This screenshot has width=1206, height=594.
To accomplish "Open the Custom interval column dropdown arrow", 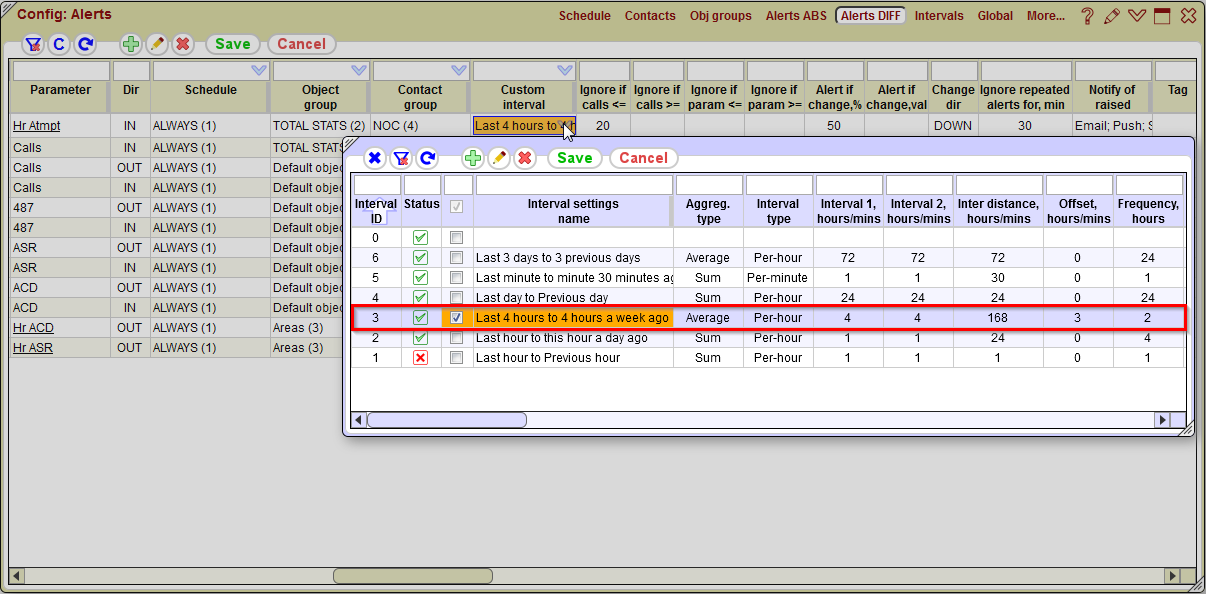I will [562, 69].
